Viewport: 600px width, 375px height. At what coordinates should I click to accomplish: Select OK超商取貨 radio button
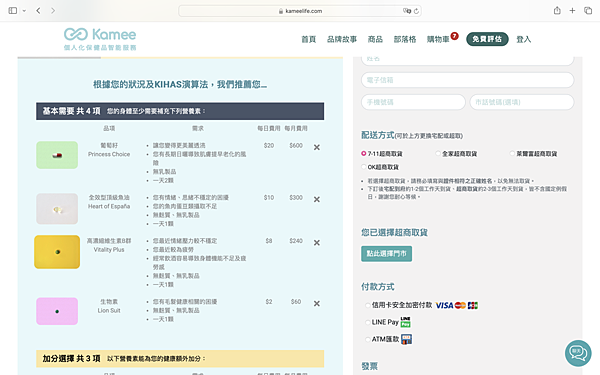(364, 167)
